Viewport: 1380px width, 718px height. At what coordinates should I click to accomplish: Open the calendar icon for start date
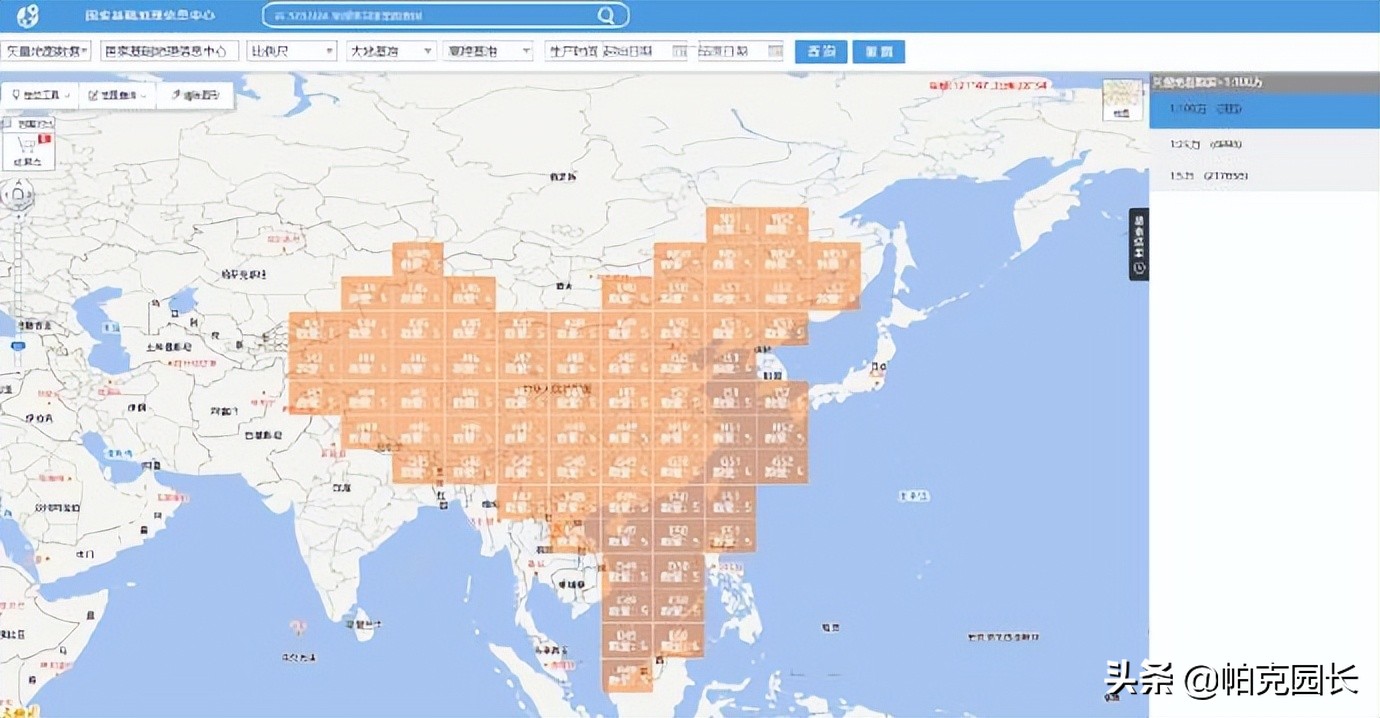[679, 52]
